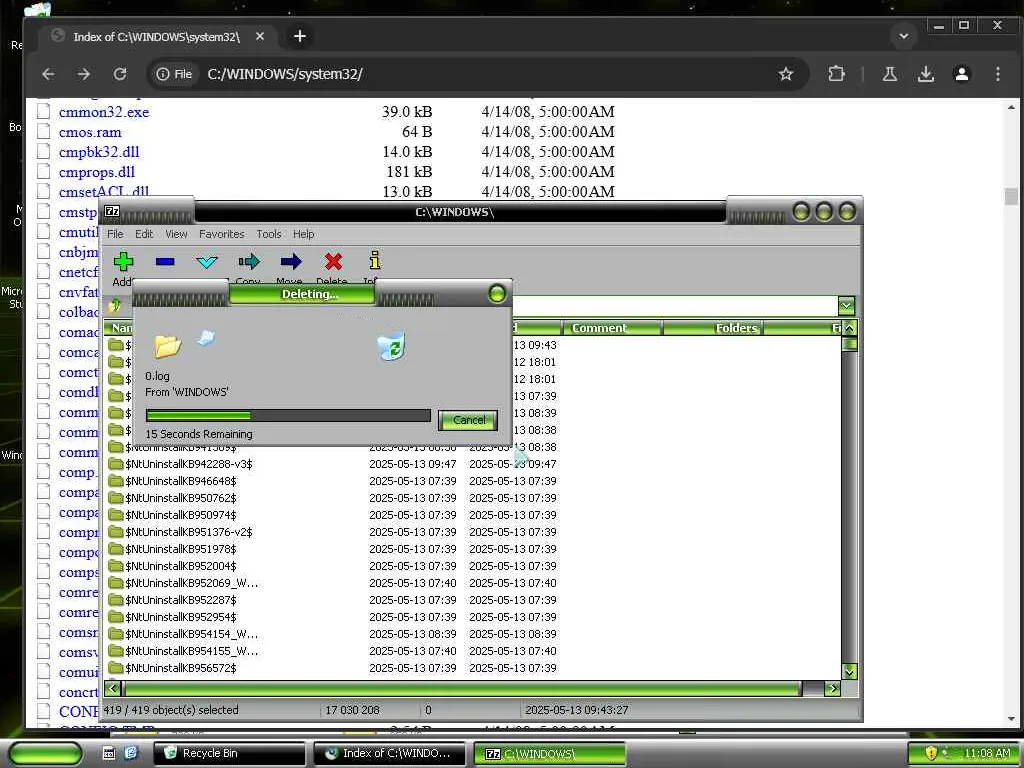Open the cmos.ram link
Viewport: 1024px width, 768px height.
click(90, 133)
